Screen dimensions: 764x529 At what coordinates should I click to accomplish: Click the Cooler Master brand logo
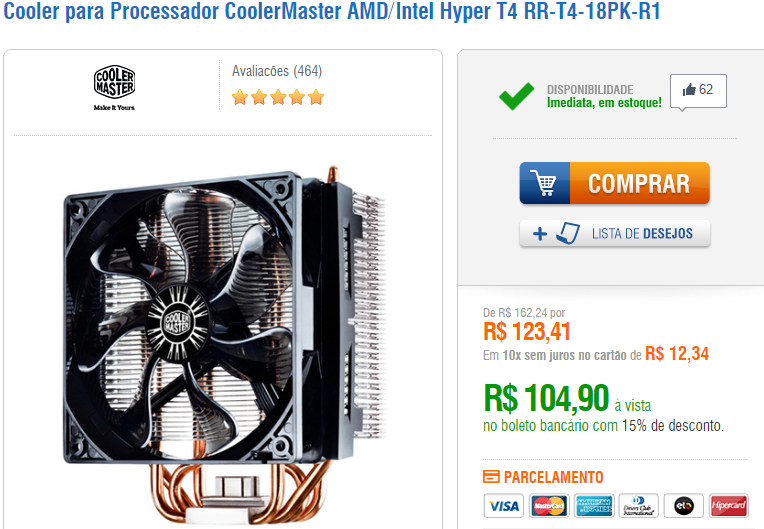click(114, 88)
